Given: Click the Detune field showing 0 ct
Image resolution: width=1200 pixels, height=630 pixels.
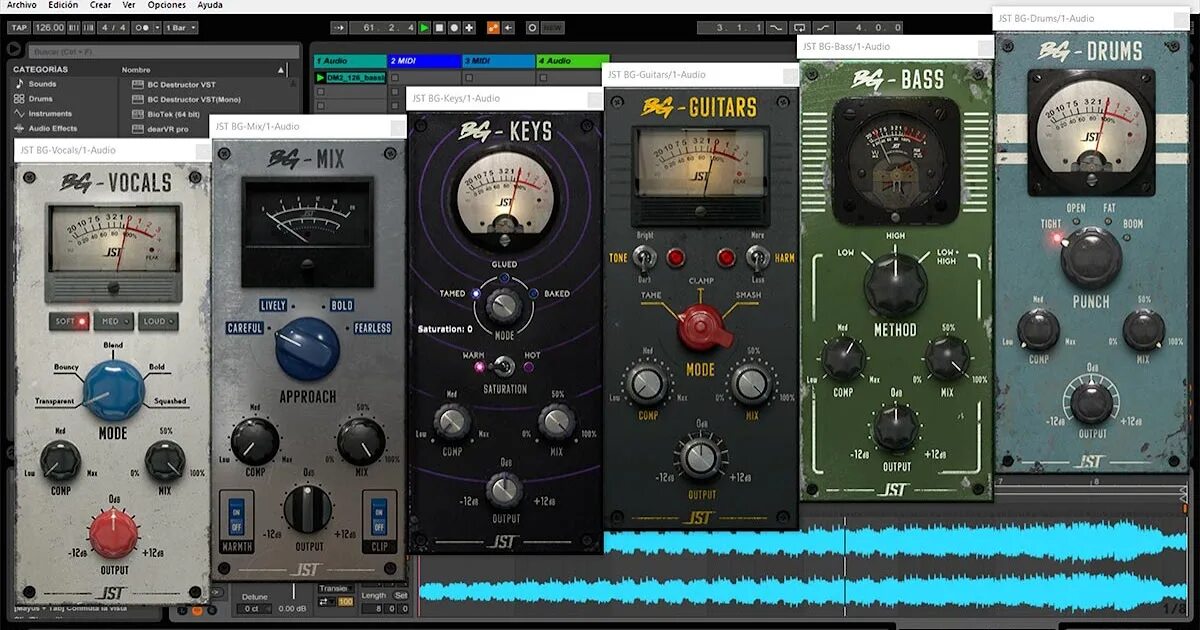Looking at the screenshot, I should coord(254,609).
